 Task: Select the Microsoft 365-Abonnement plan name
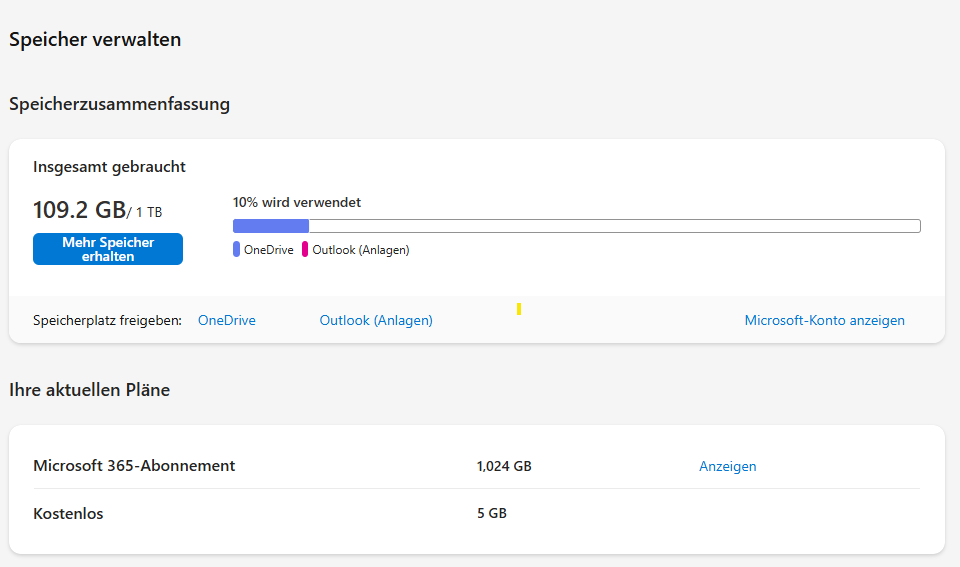[x=134, y=466]
